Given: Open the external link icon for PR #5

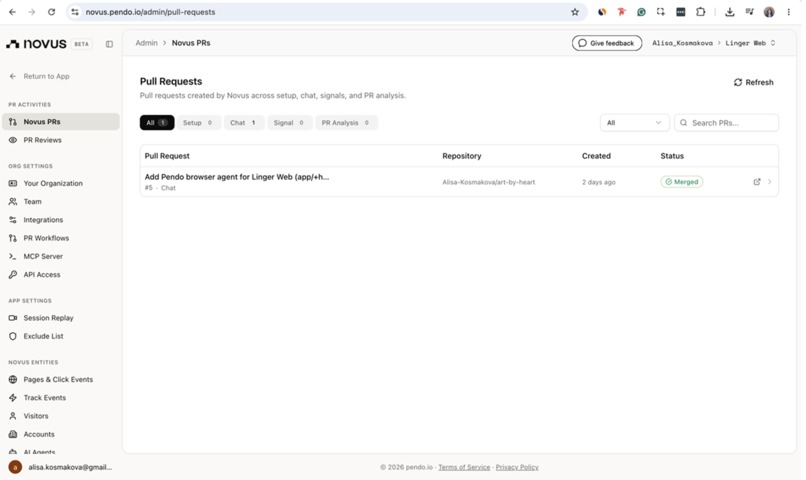Looking at the screenshot, I should point(757,182).
